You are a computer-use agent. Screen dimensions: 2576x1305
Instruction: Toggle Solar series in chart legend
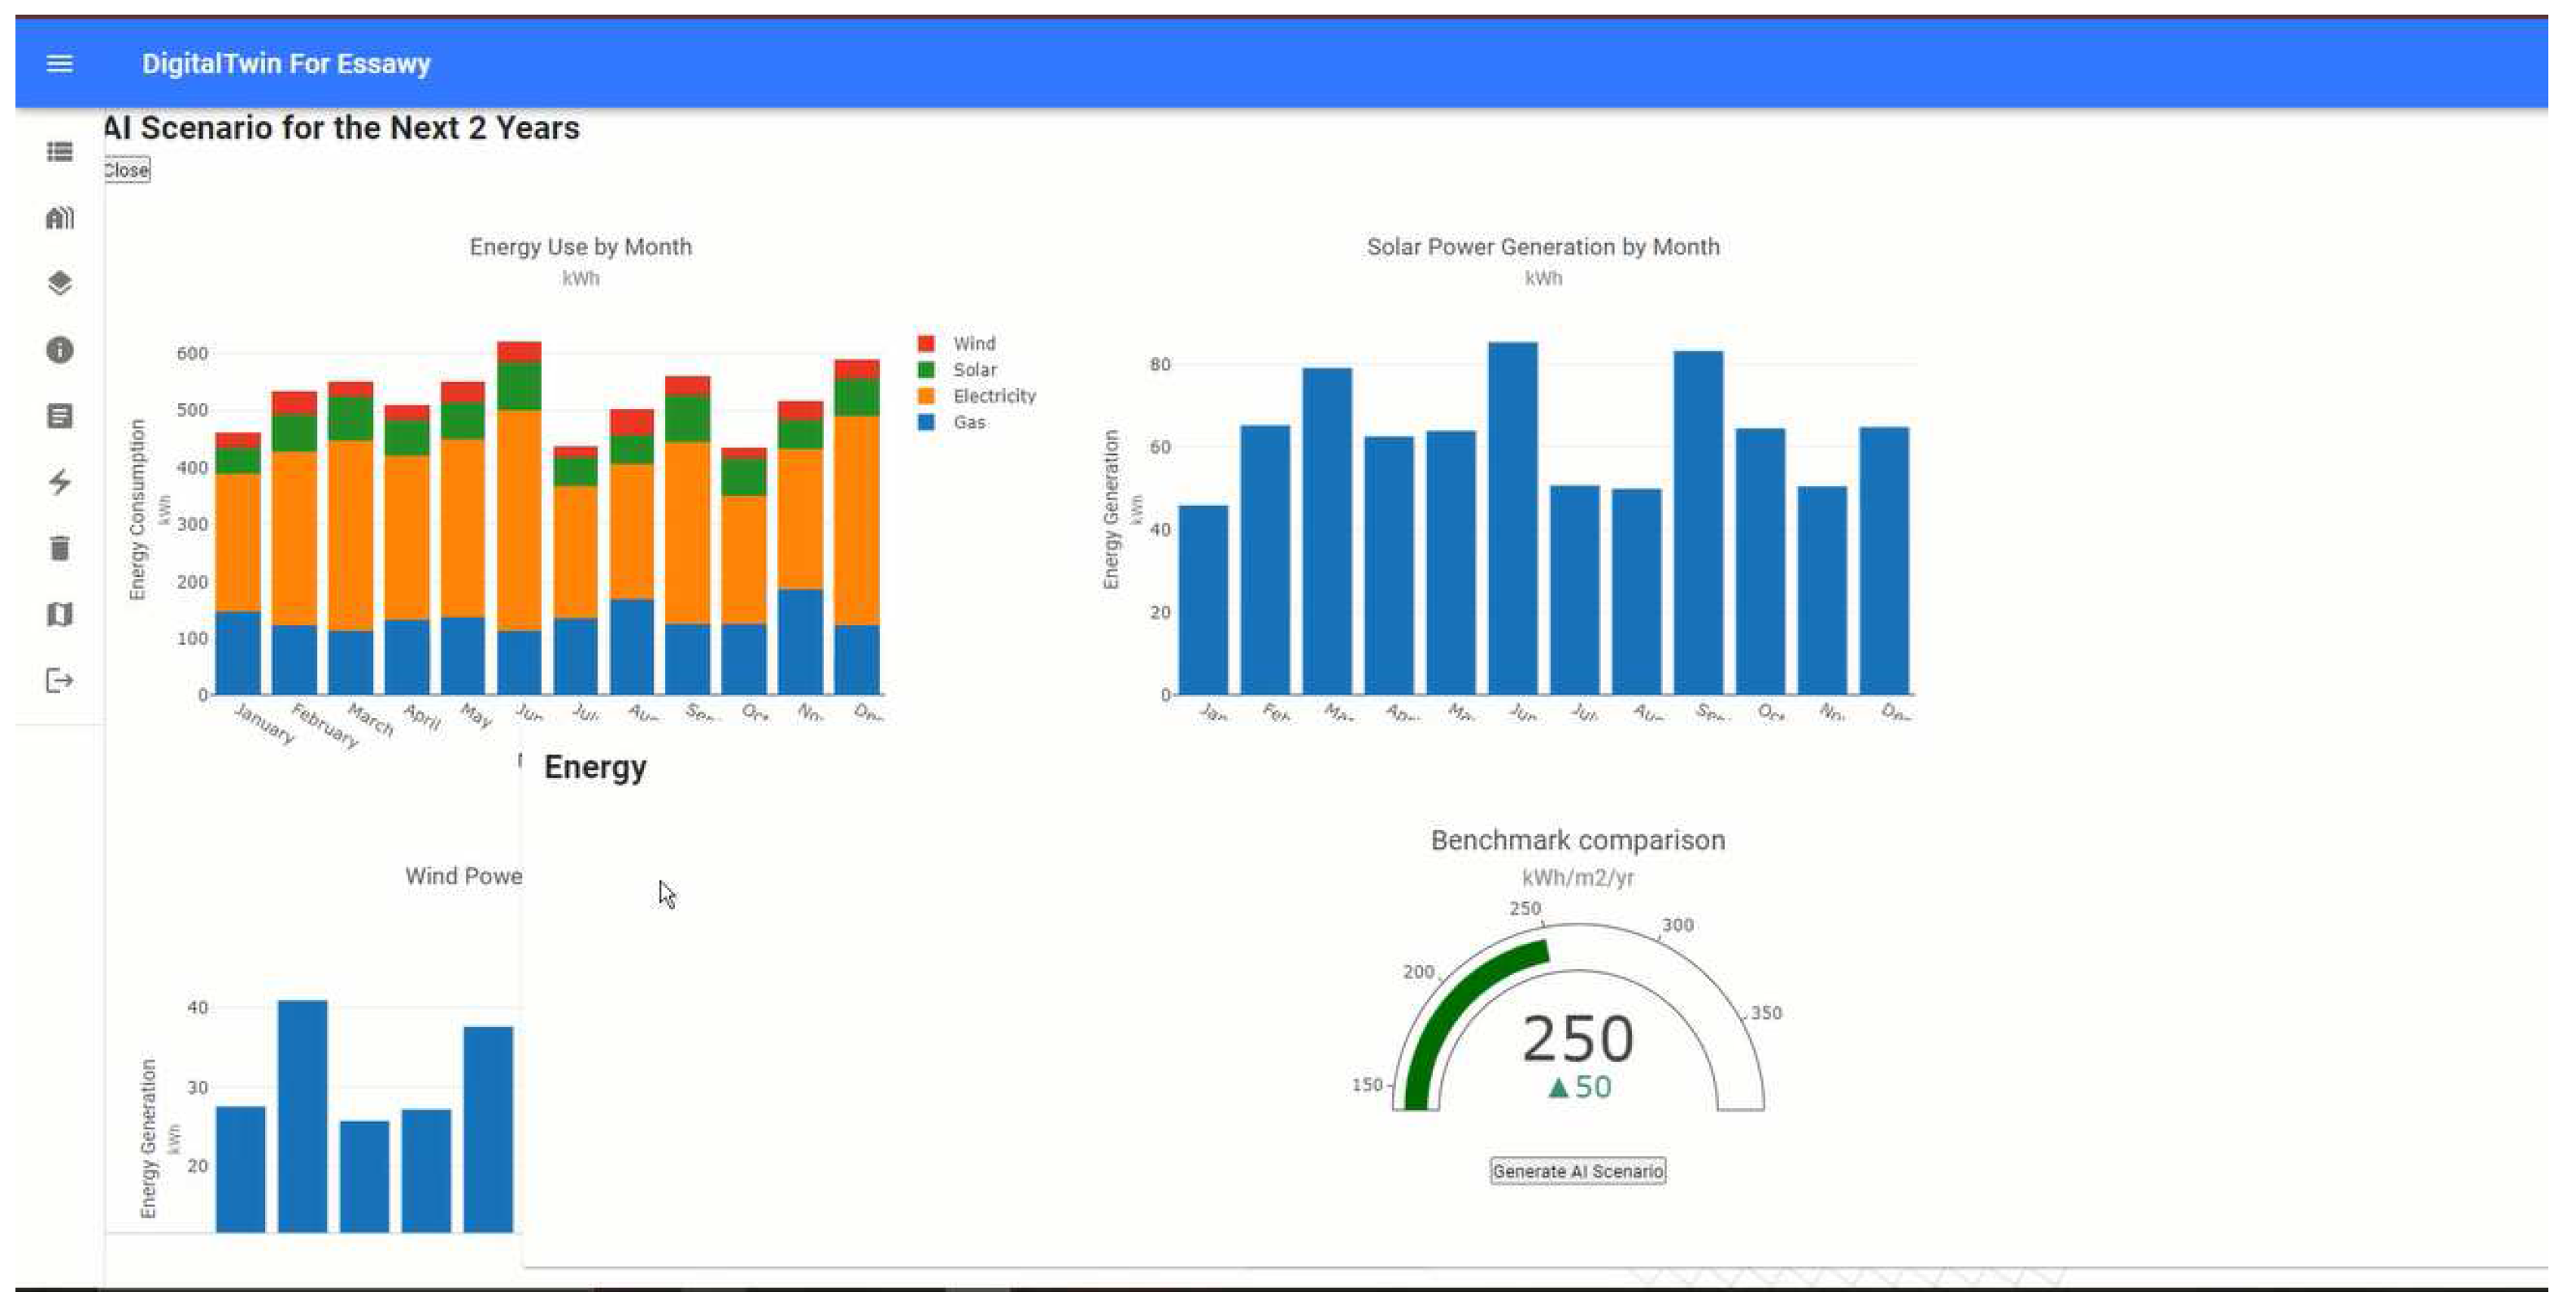click(x=973, y=369)
